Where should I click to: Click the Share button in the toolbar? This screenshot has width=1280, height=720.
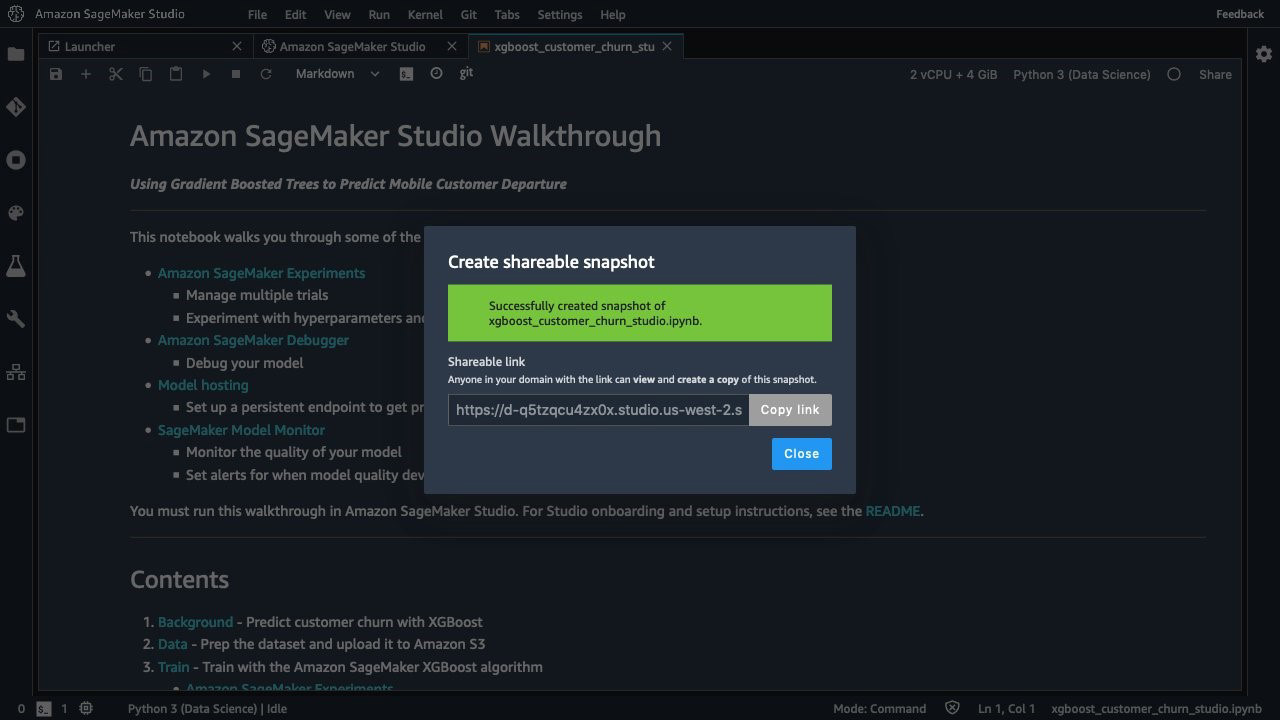(1215, 74)
